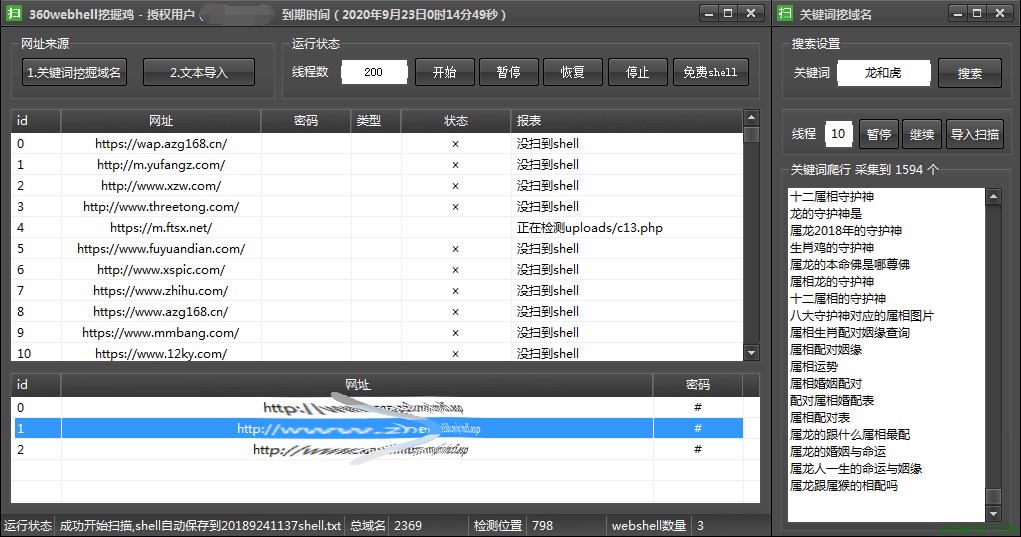Select keyword 十二属相守护神
1021x537 pixels.
tap(832, 197)
